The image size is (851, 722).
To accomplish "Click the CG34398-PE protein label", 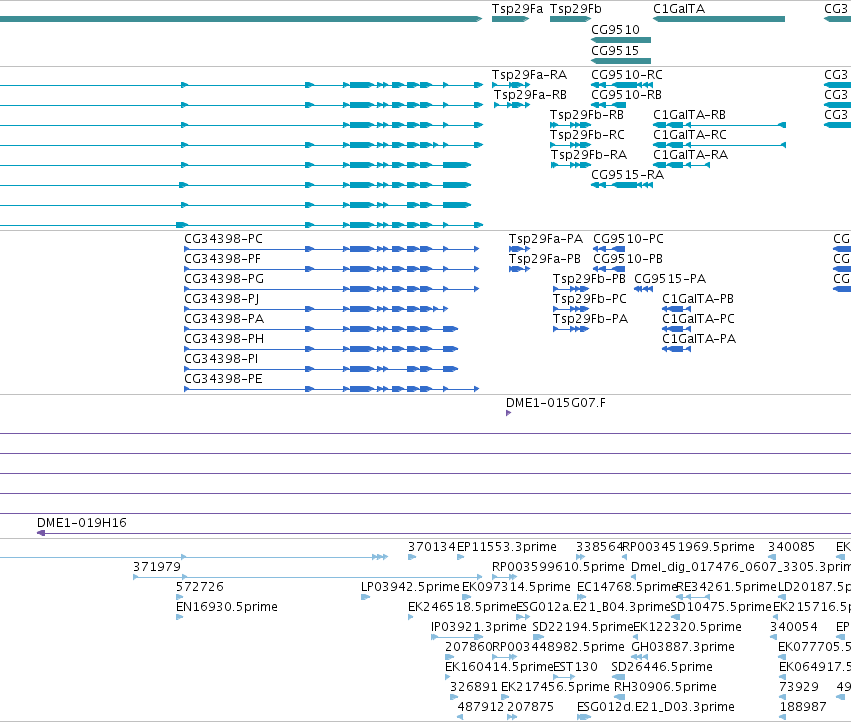I will (223, 379).
